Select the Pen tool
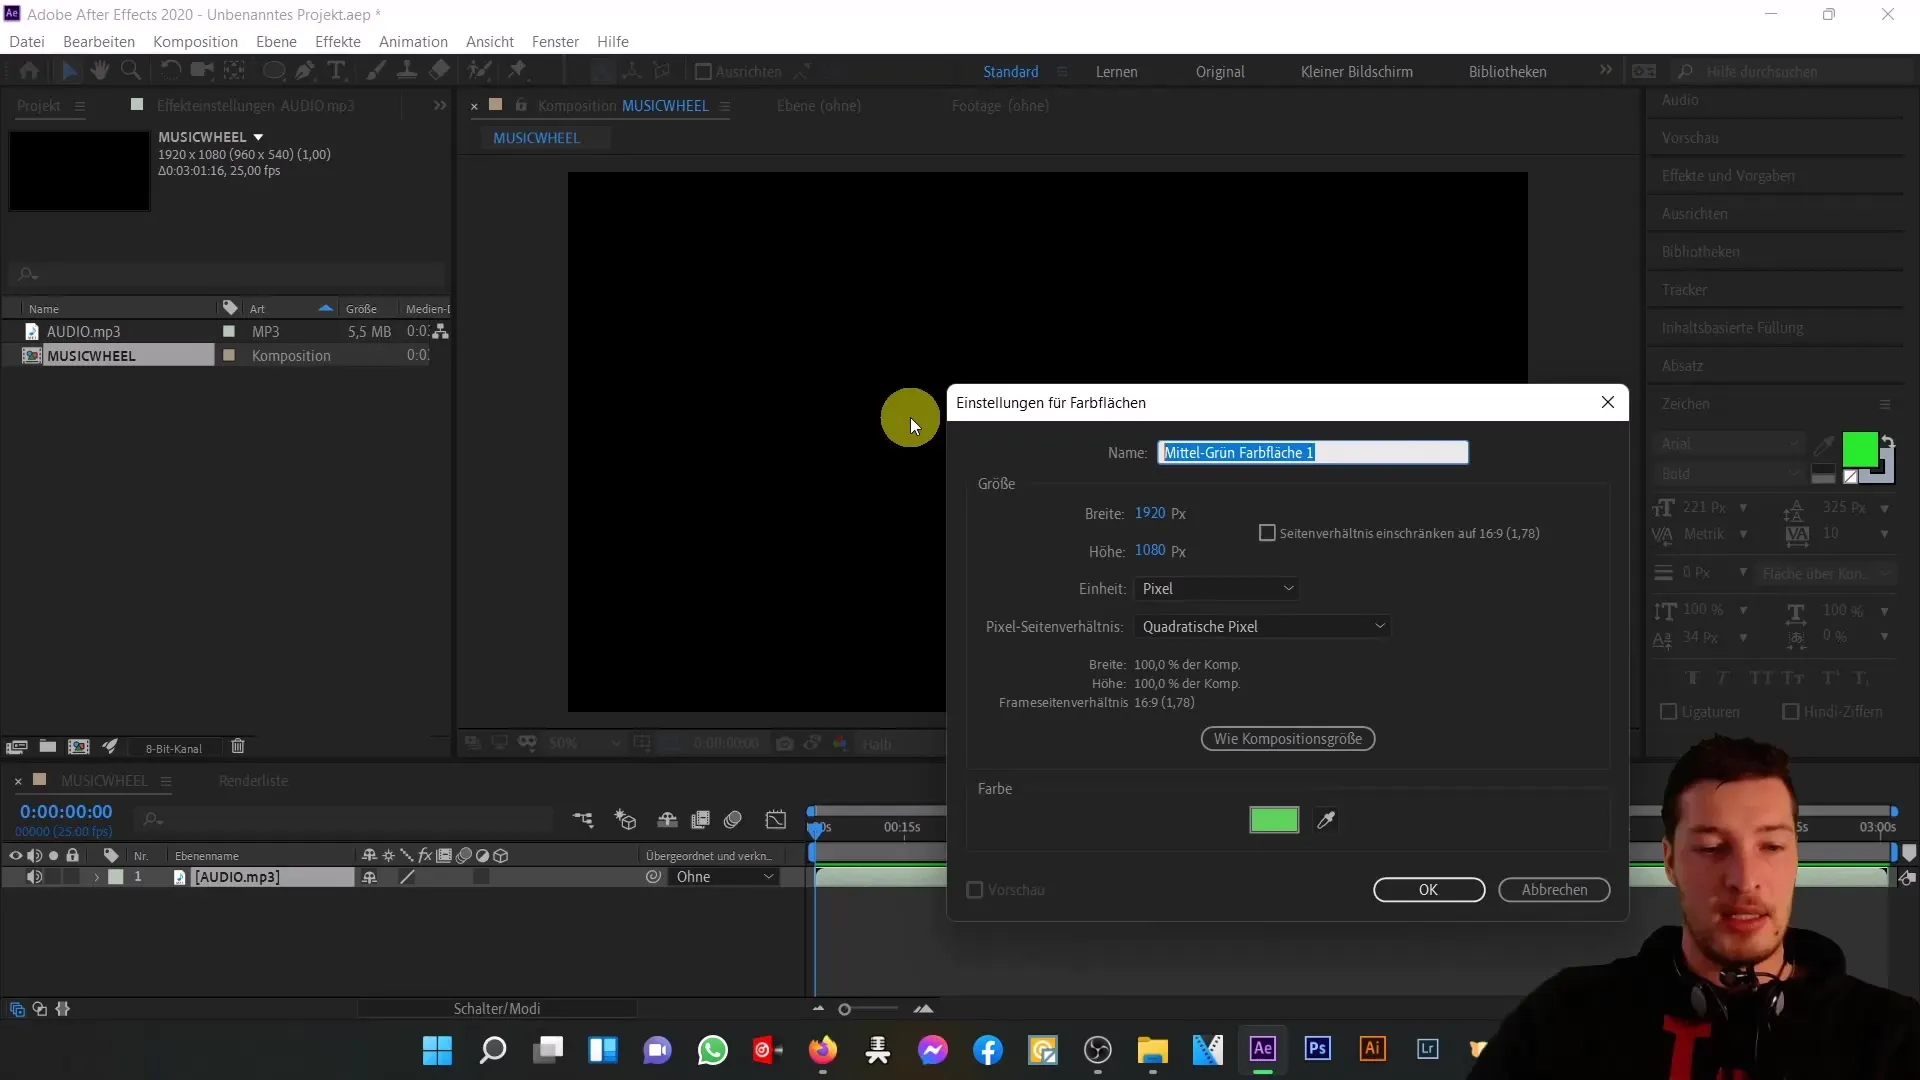1920x1080 pixels. click(x=306, y=71)
